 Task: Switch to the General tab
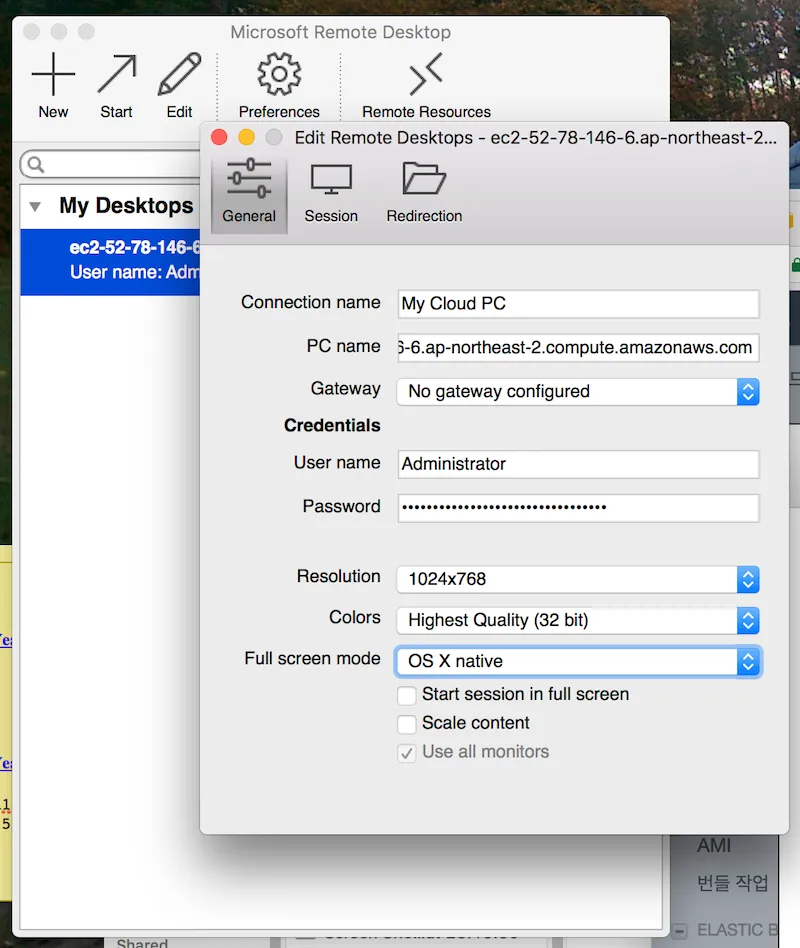(x=249, y=193)
